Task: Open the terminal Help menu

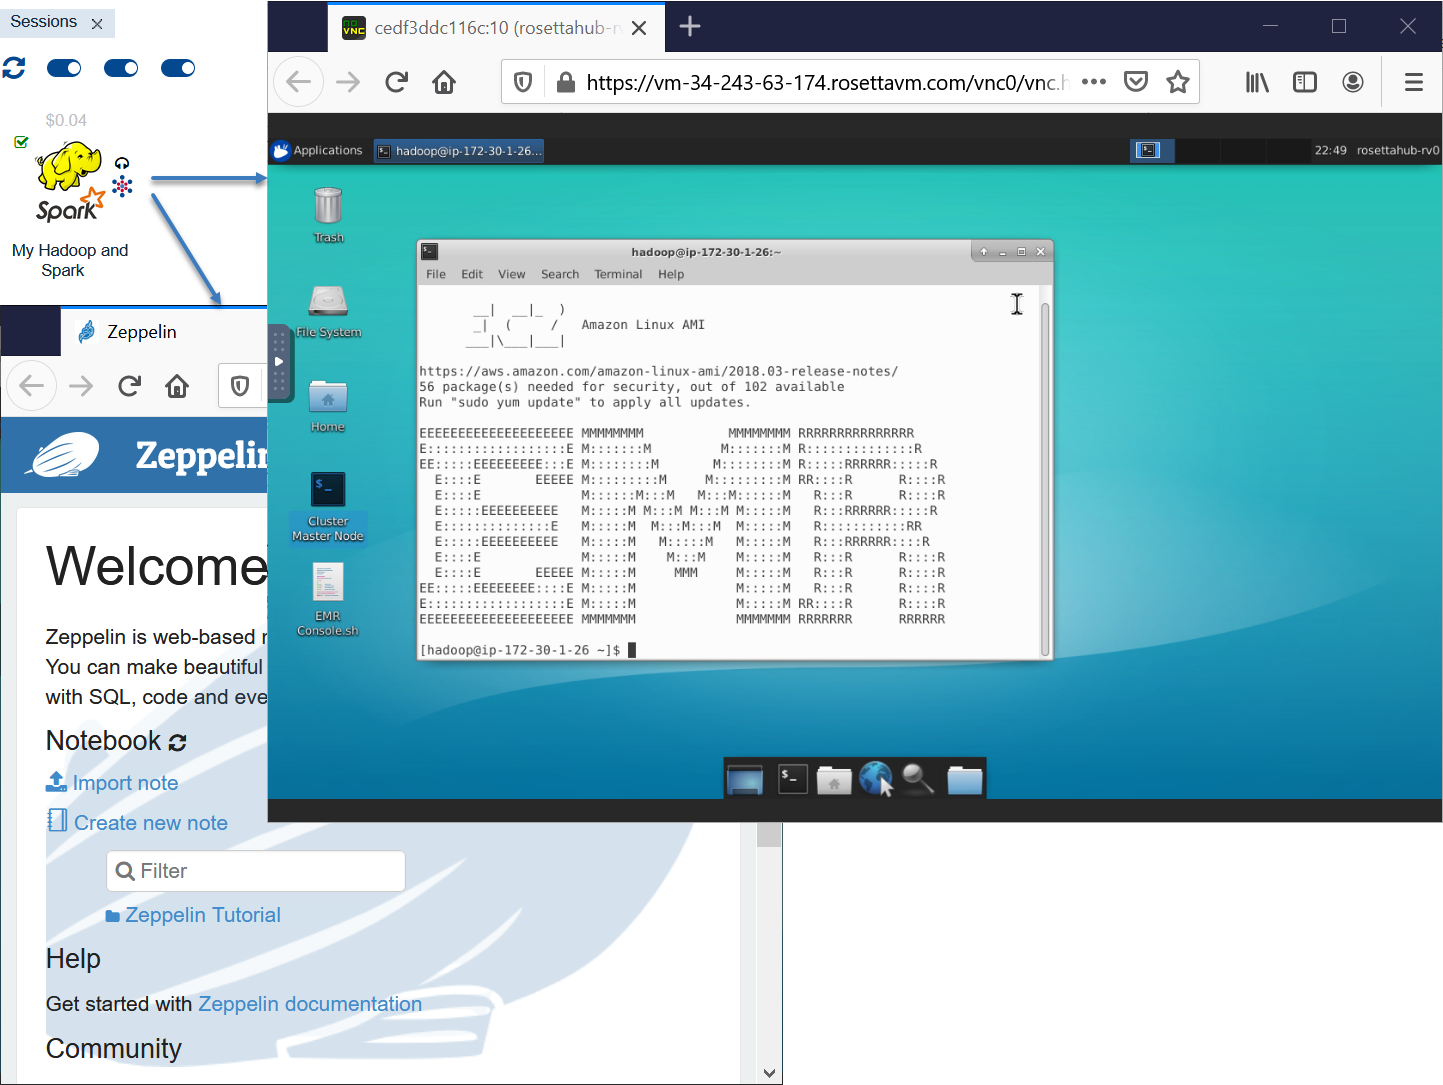Action: (x=671, y=274)
